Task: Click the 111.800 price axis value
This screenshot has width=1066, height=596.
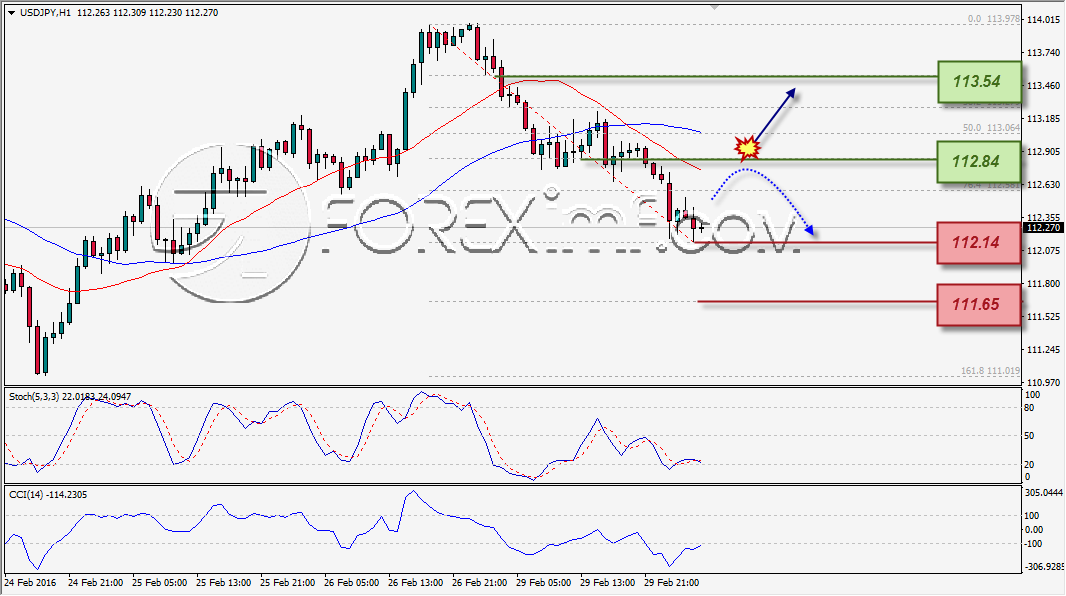Action: pos(1044,283)
